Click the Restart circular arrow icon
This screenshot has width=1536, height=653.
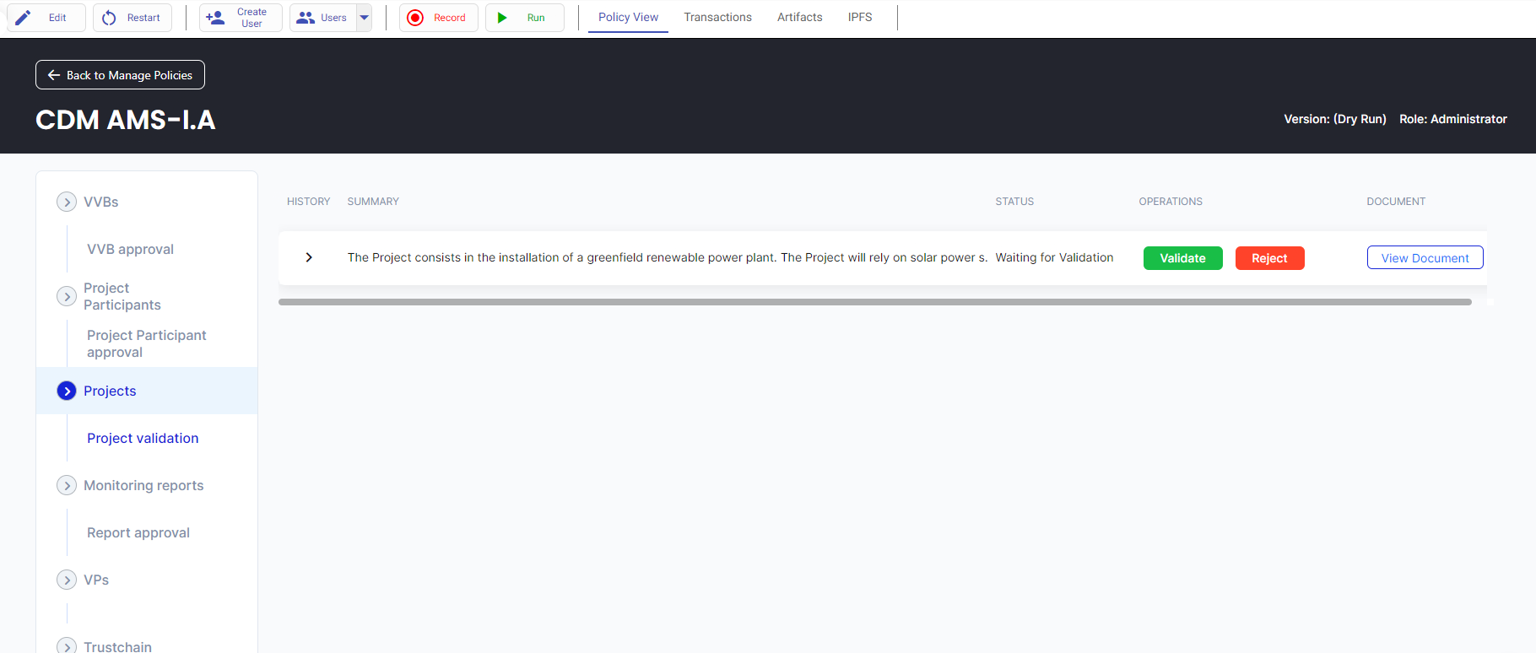109,18
